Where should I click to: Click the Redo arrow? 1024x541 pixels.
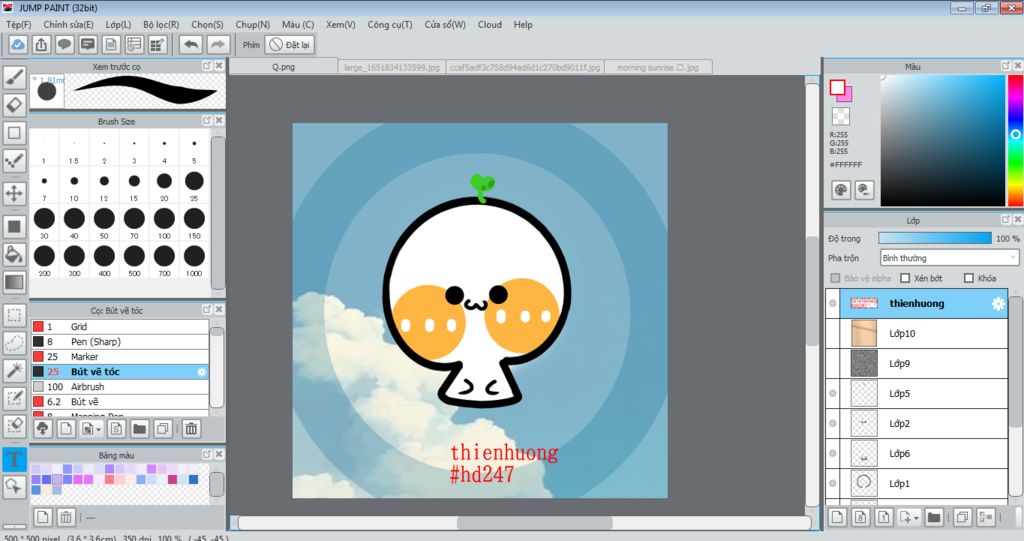coord(218,44)
